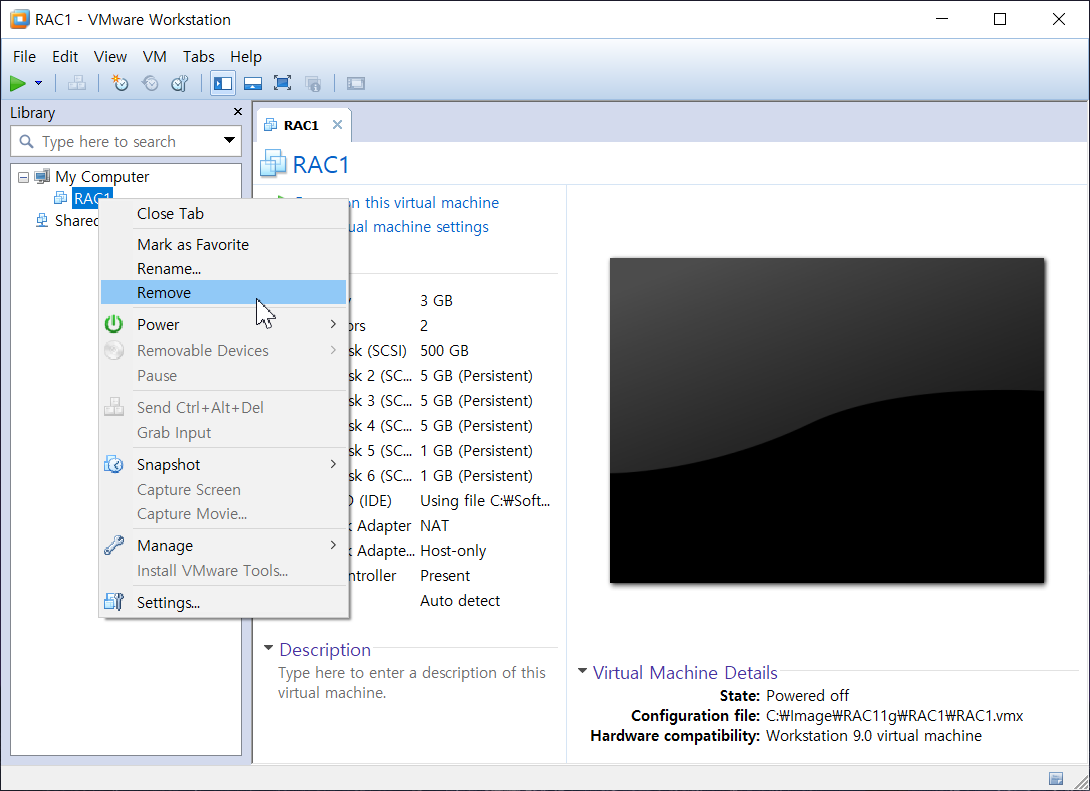Choose Remove from the context menu

coord(223,293)
